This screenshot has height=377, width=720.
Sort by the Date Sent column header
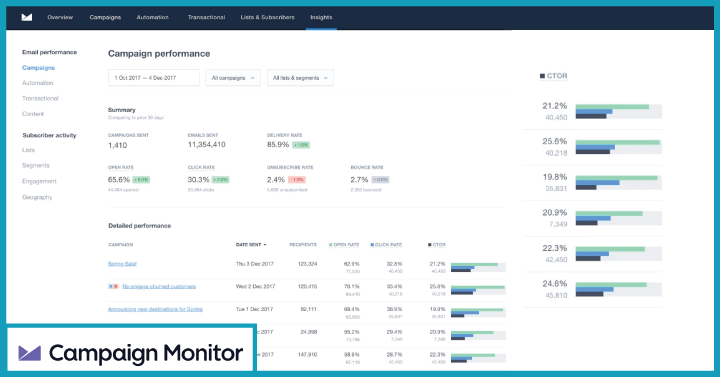[251, 245]
